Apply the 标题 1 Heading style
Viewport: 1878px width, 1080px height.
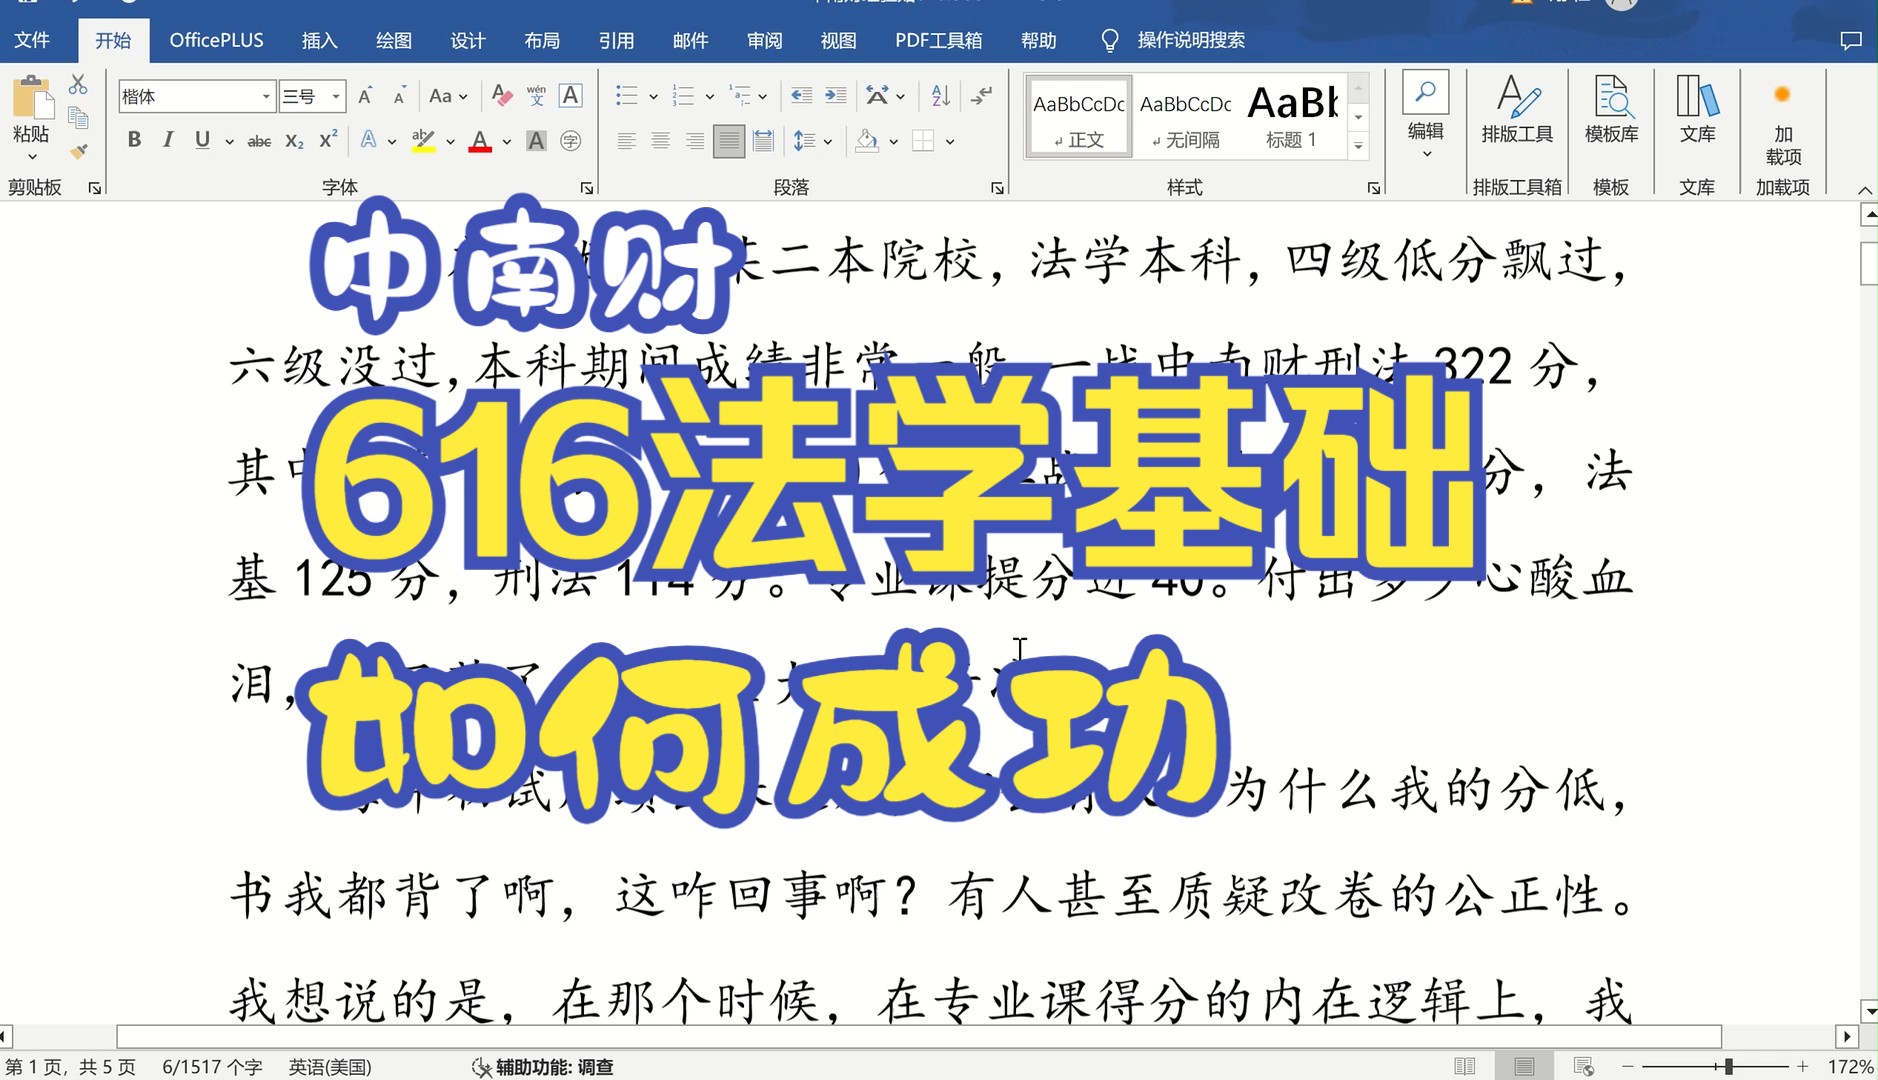click(1292, 116)
